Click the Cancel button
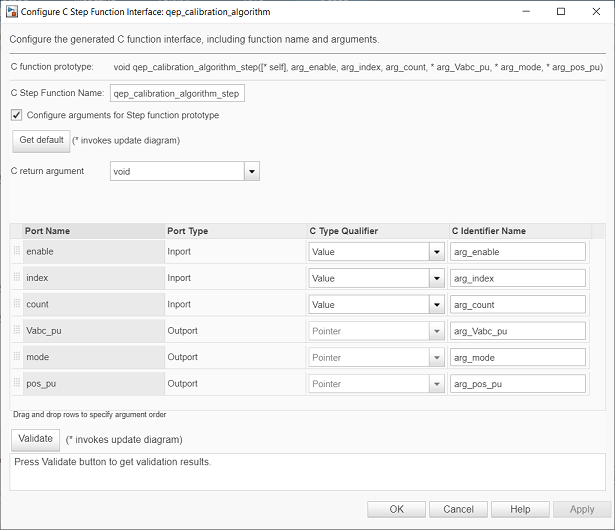 click(458, 509)
